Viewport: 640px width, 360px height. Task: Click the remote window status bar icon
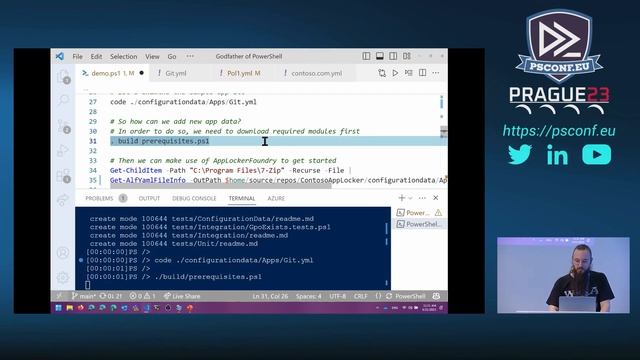60,296
